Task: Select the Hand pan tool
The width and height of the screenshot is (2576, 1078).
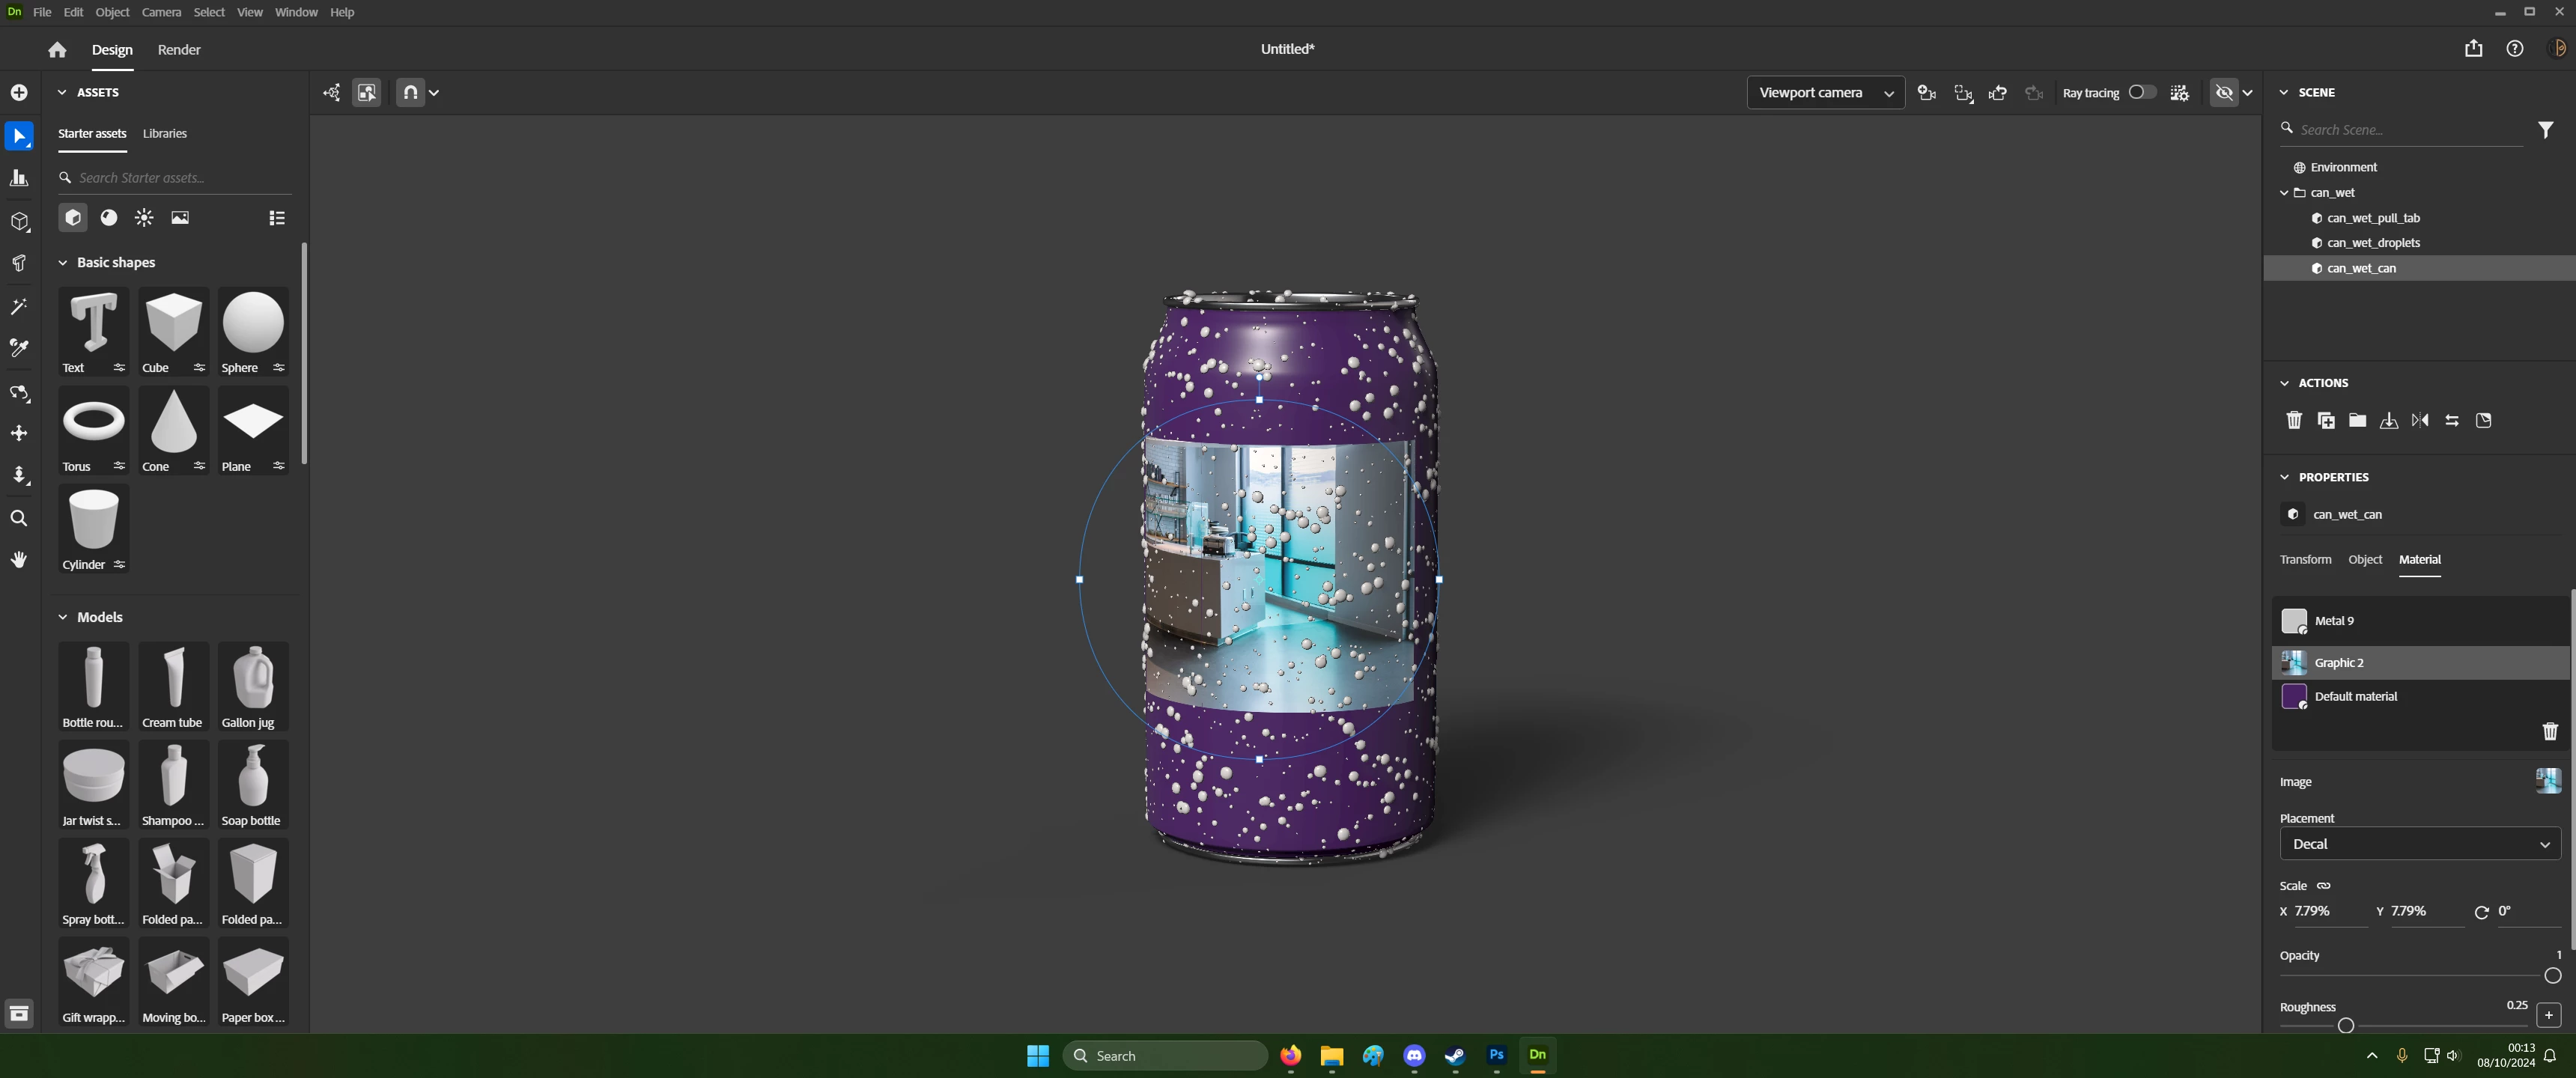Action: 18,560
